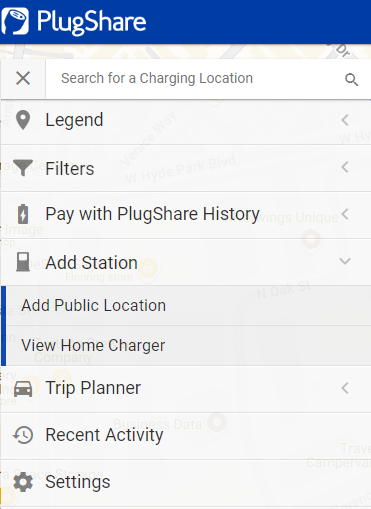Image resolution: width=371 pixels, height=509 pixels.
Task: Focus the Search for a Charging Location field
Action: click(195, 79)
